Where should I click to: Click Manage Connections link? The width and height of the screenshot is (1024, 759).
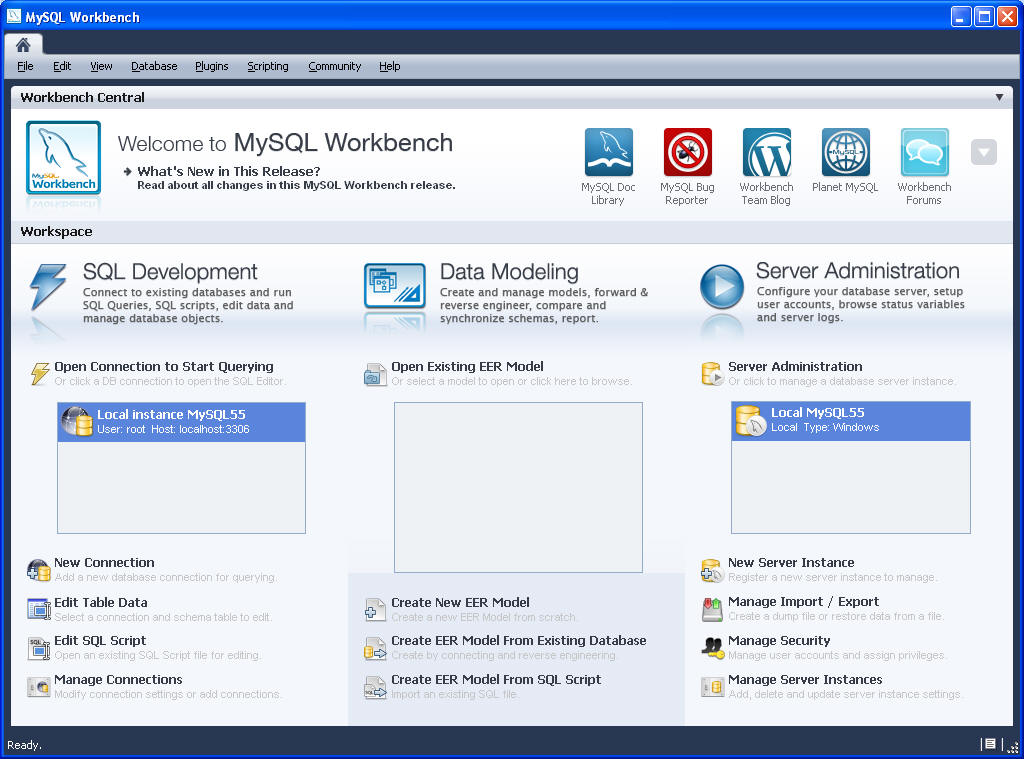(x=118, y=679)
